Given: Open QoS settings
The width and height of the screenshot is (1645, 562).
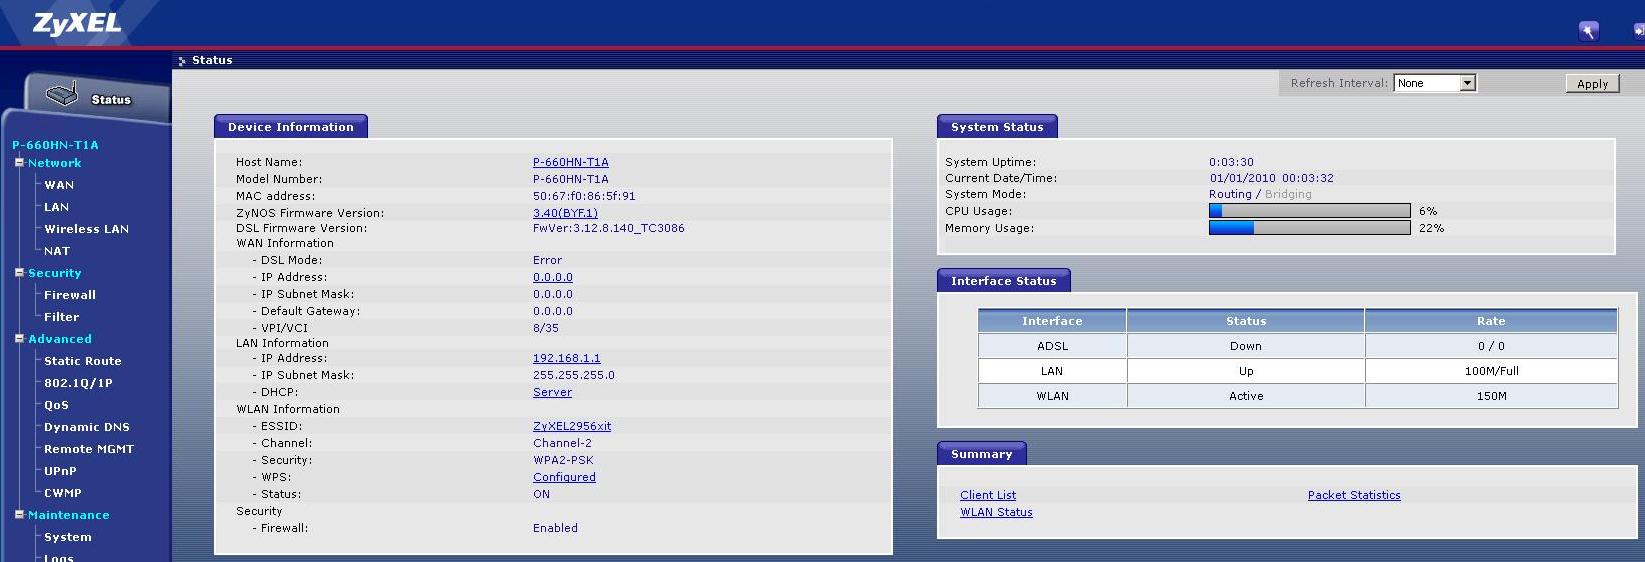Looking at the screenshot, I should [56, 405].
